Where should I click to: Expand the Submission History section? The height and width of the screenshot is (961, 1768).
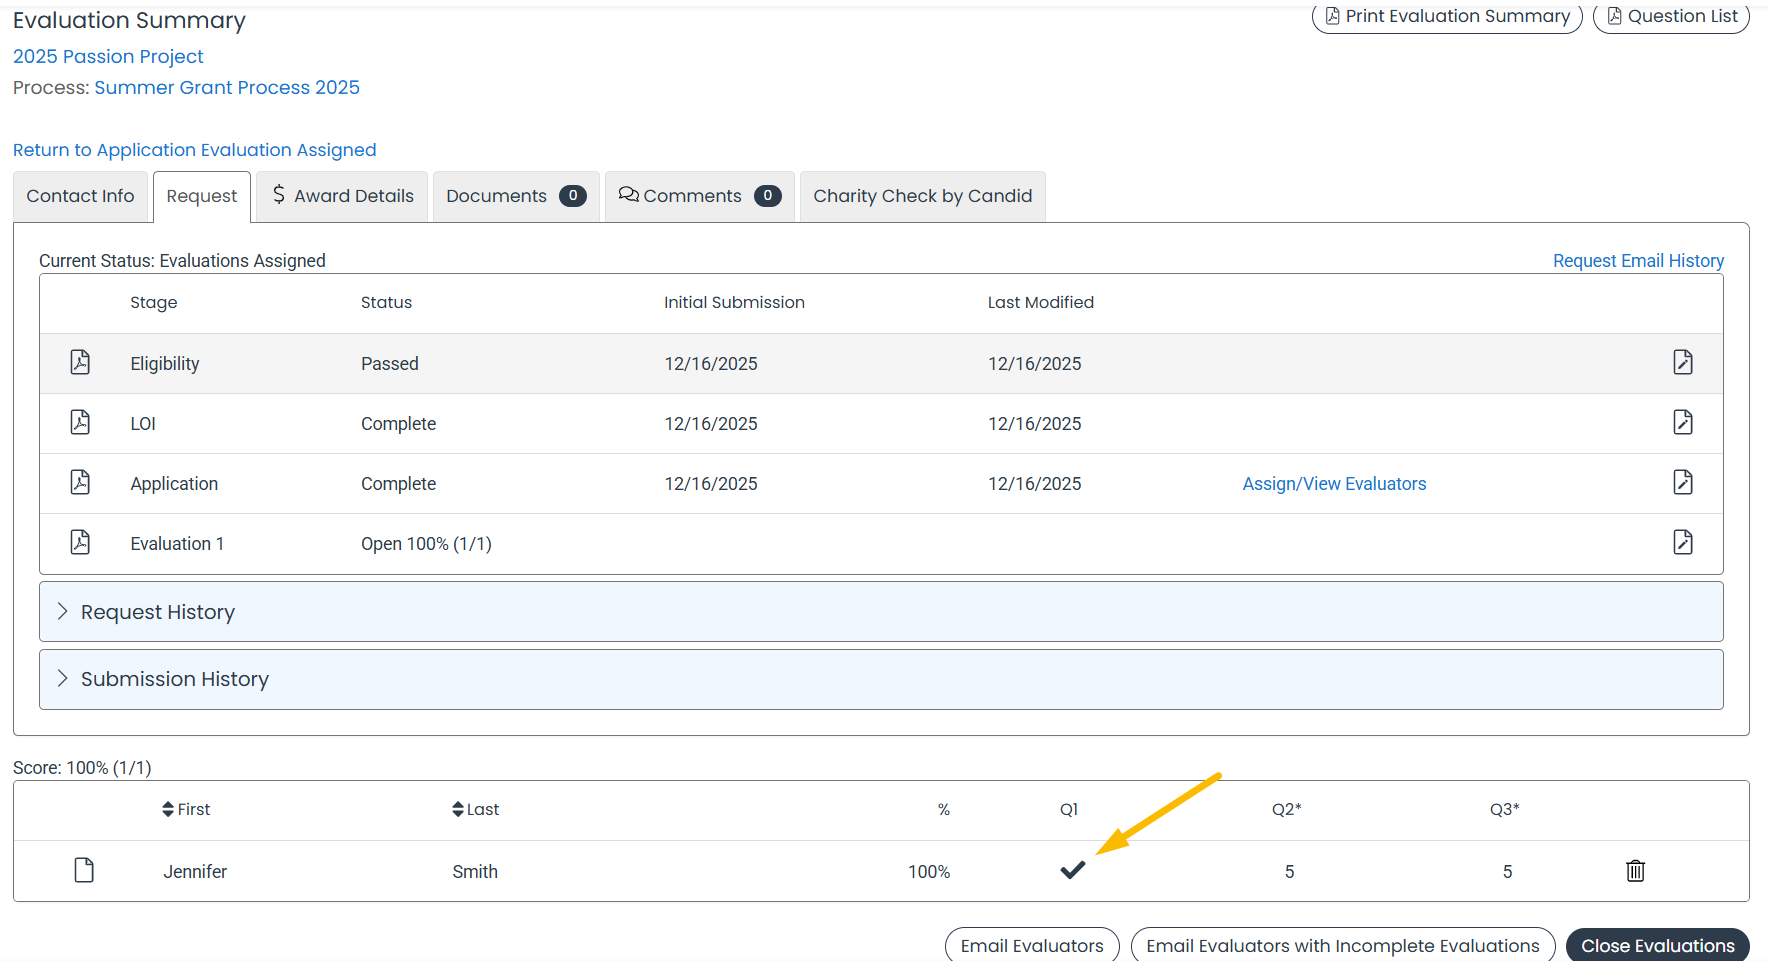click(881, 679)
